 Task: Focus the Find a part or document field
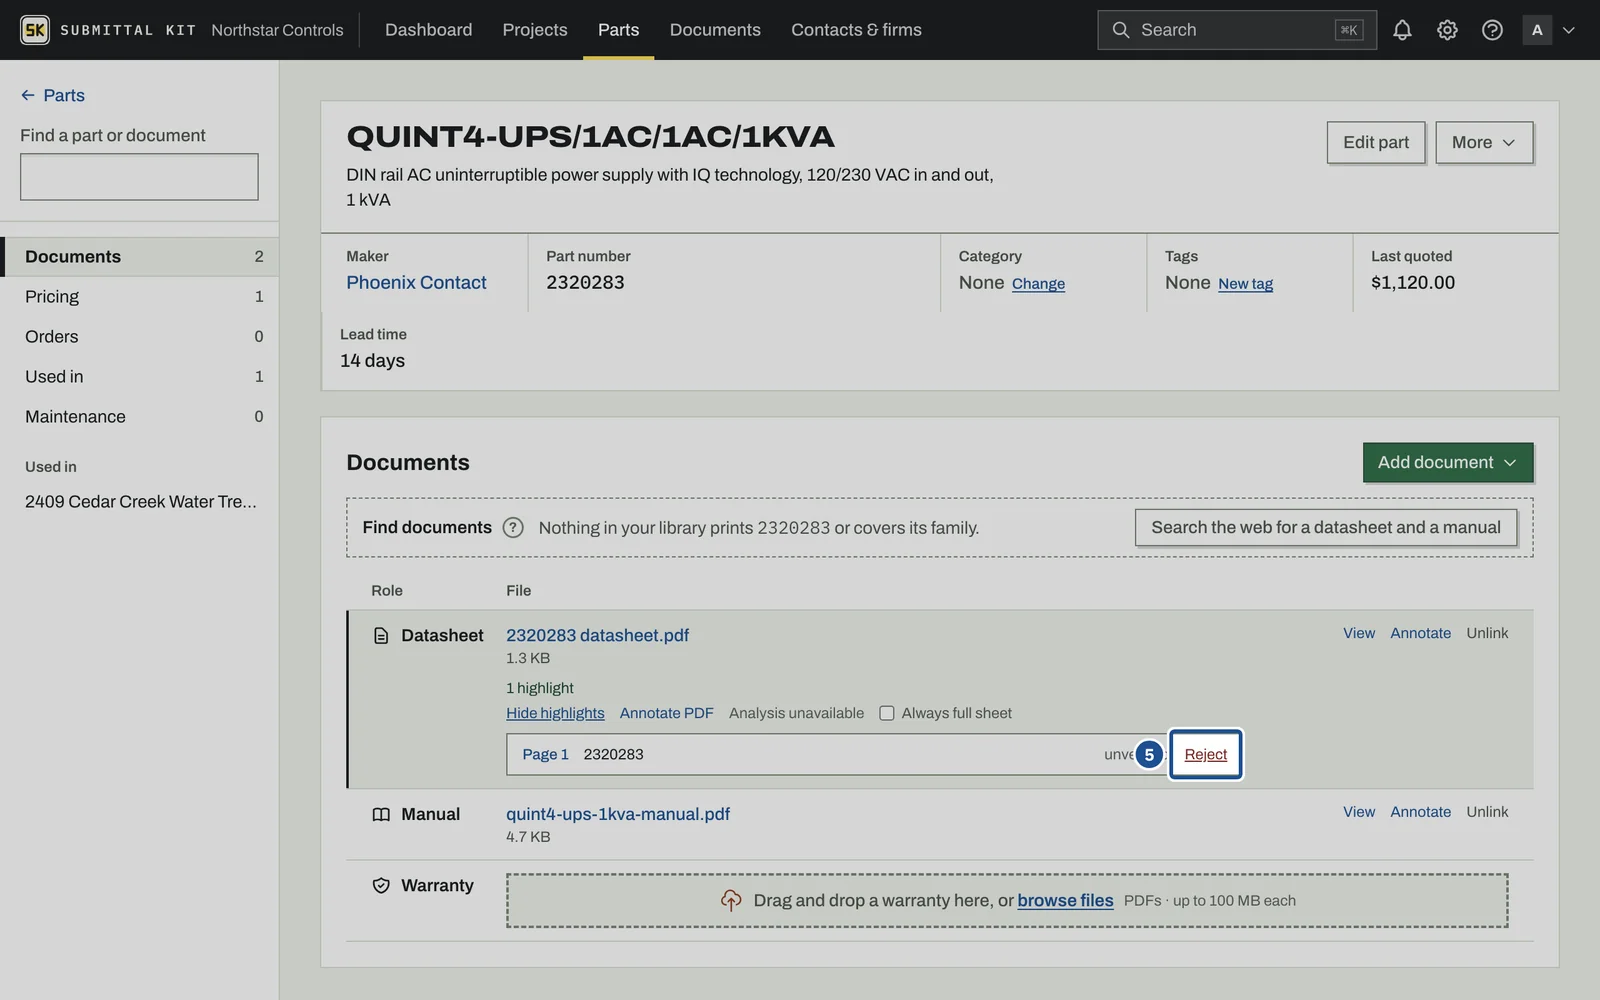tap(139, 177)
